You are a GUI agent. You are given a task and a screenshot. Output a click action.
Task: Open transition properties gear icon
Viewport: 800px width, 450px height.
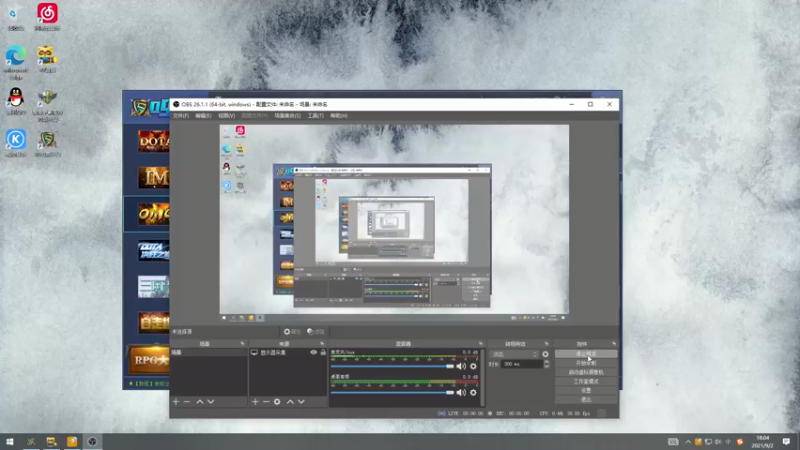point(545,354)
